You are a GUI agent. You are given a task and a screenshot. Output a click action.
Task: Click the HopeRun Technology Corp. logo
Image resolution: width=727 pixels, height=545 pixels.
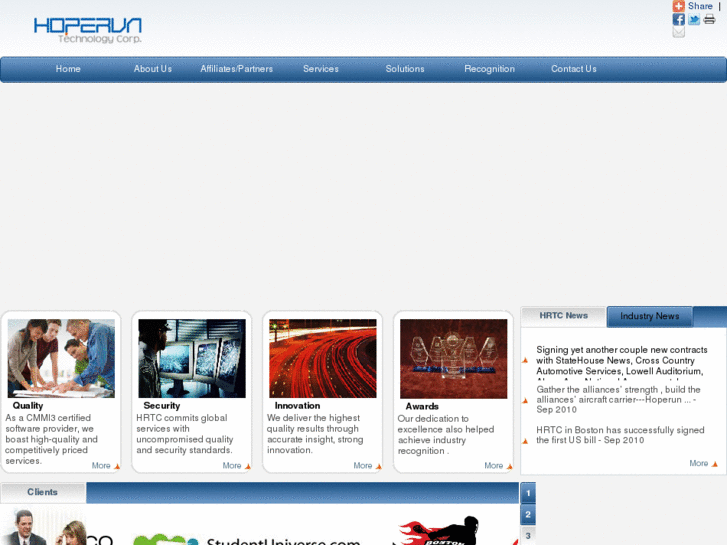point(88,30)
